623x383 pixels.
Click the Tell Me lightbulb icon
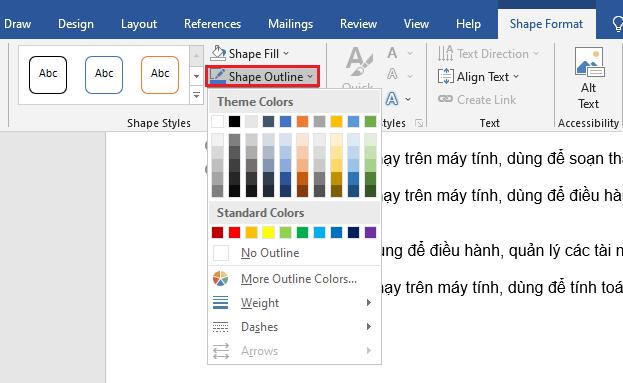[617, 24]
